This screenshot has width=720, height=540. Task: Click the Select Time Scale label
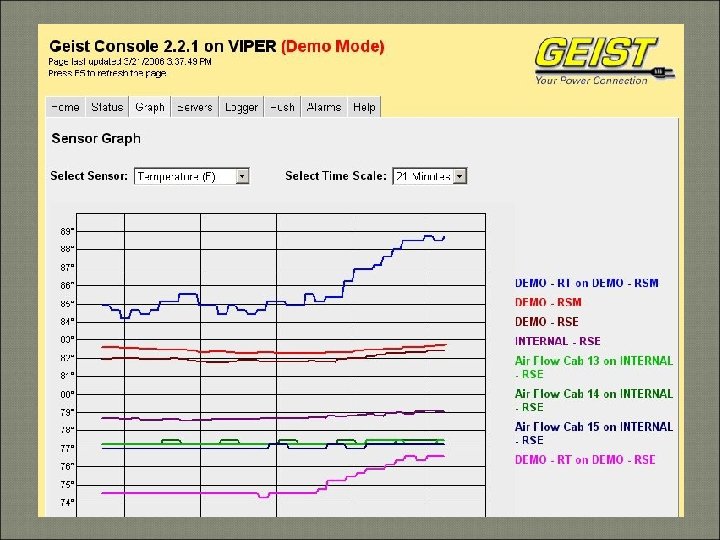(x=336, y=176)
